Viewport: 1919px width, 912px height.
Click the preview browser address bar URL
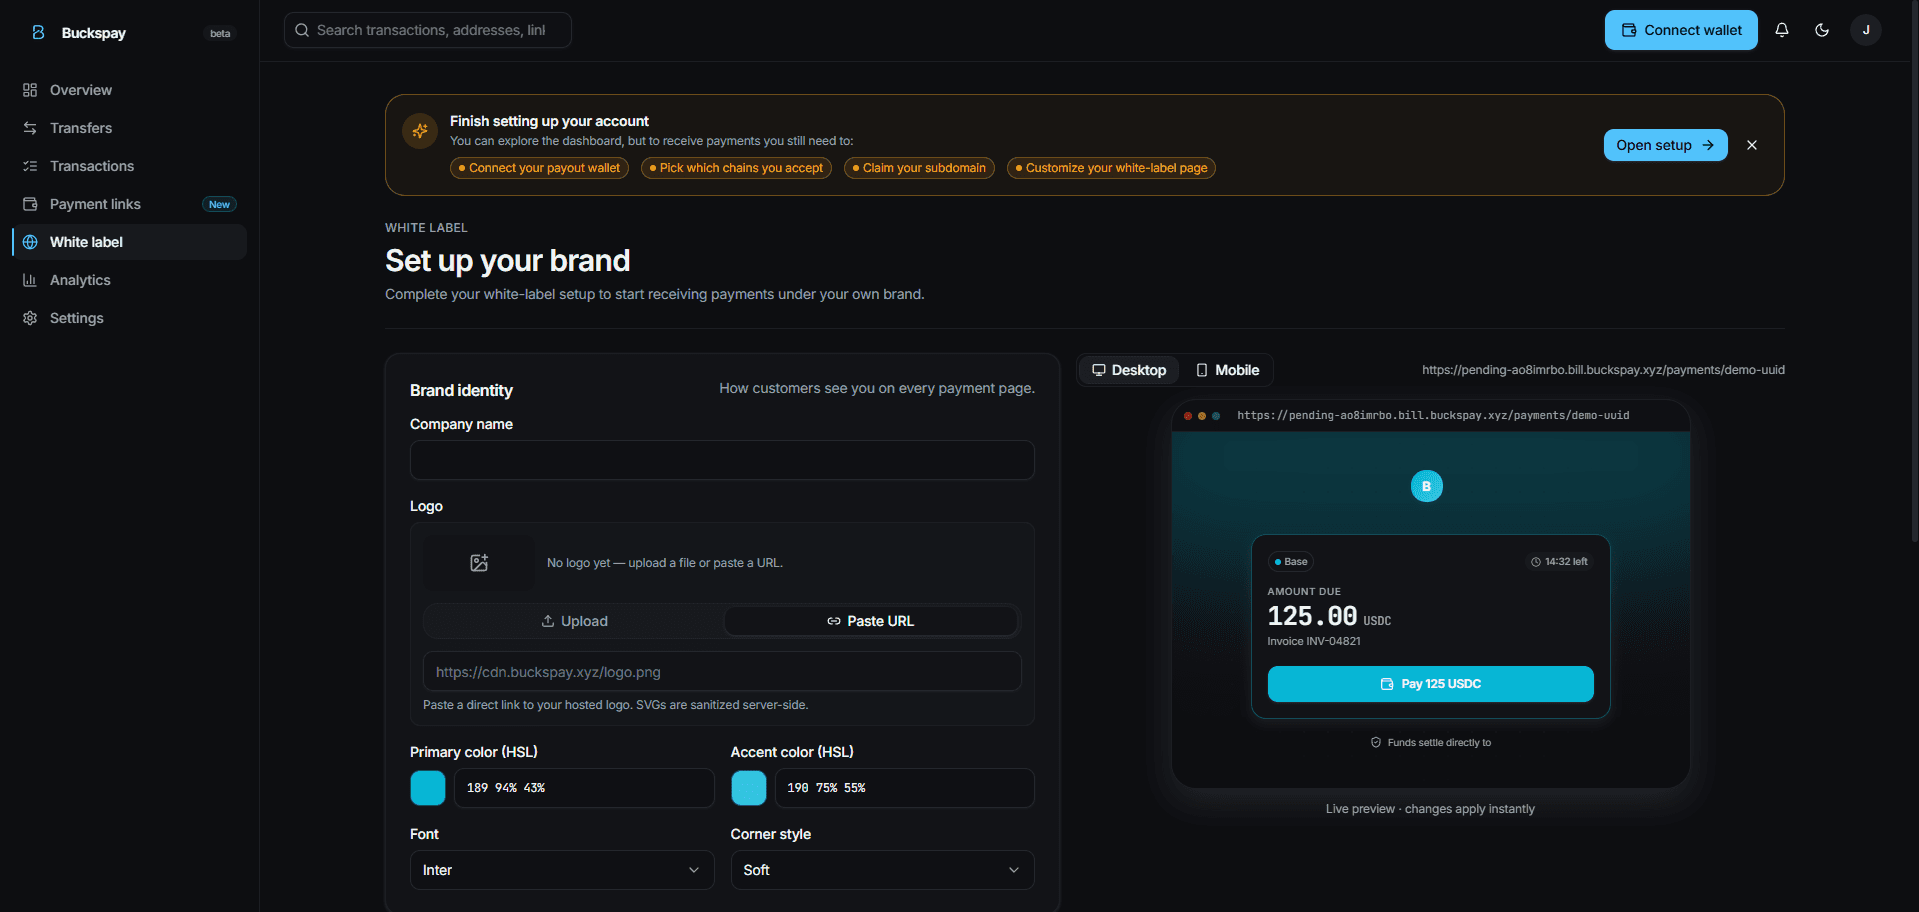click(x=1433, y=416)
